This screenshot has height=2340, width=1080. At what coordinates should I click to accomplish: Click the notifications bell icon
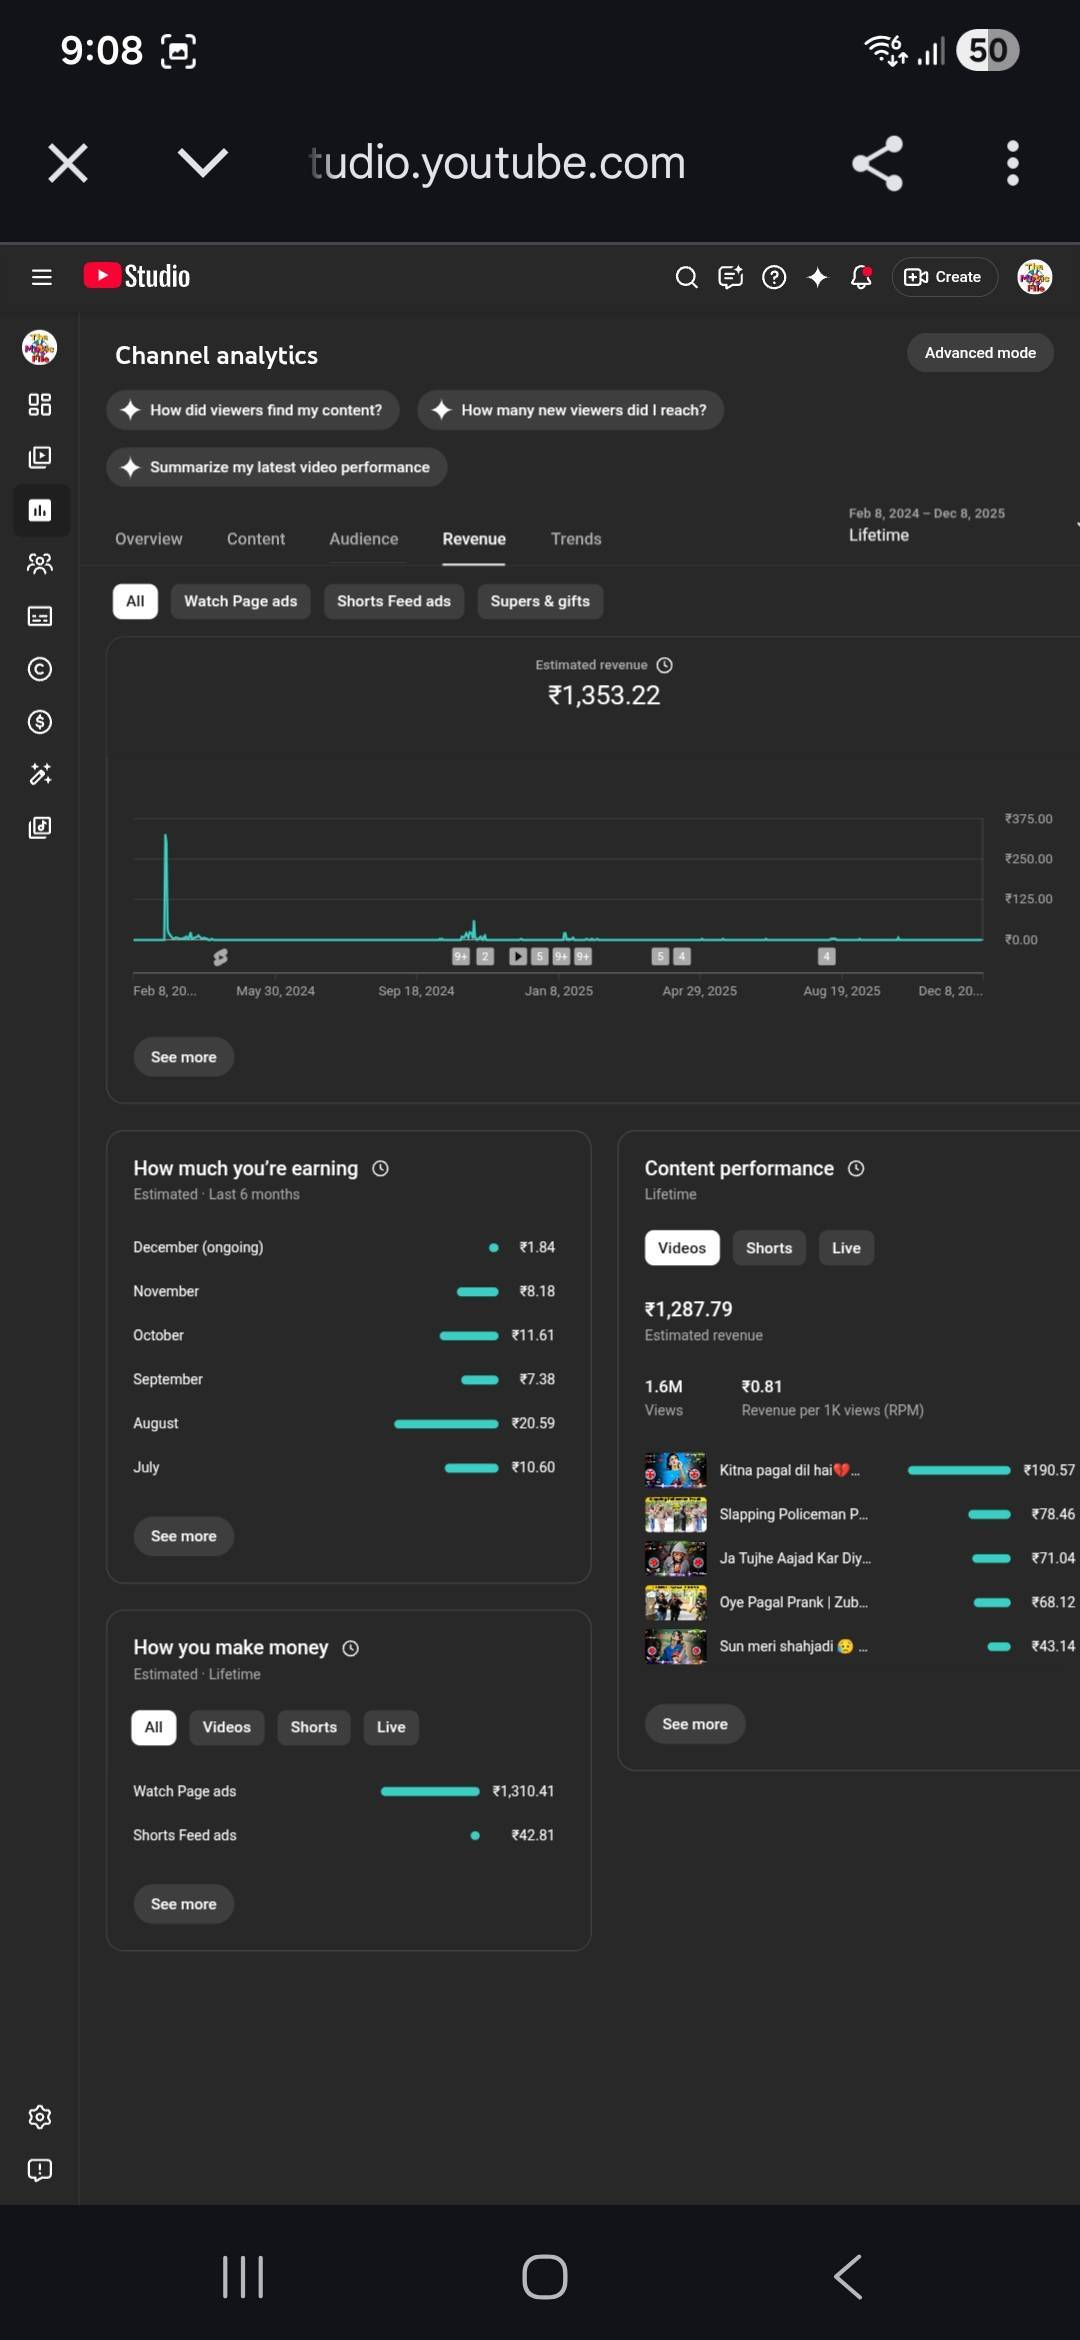tap(861, 277)
